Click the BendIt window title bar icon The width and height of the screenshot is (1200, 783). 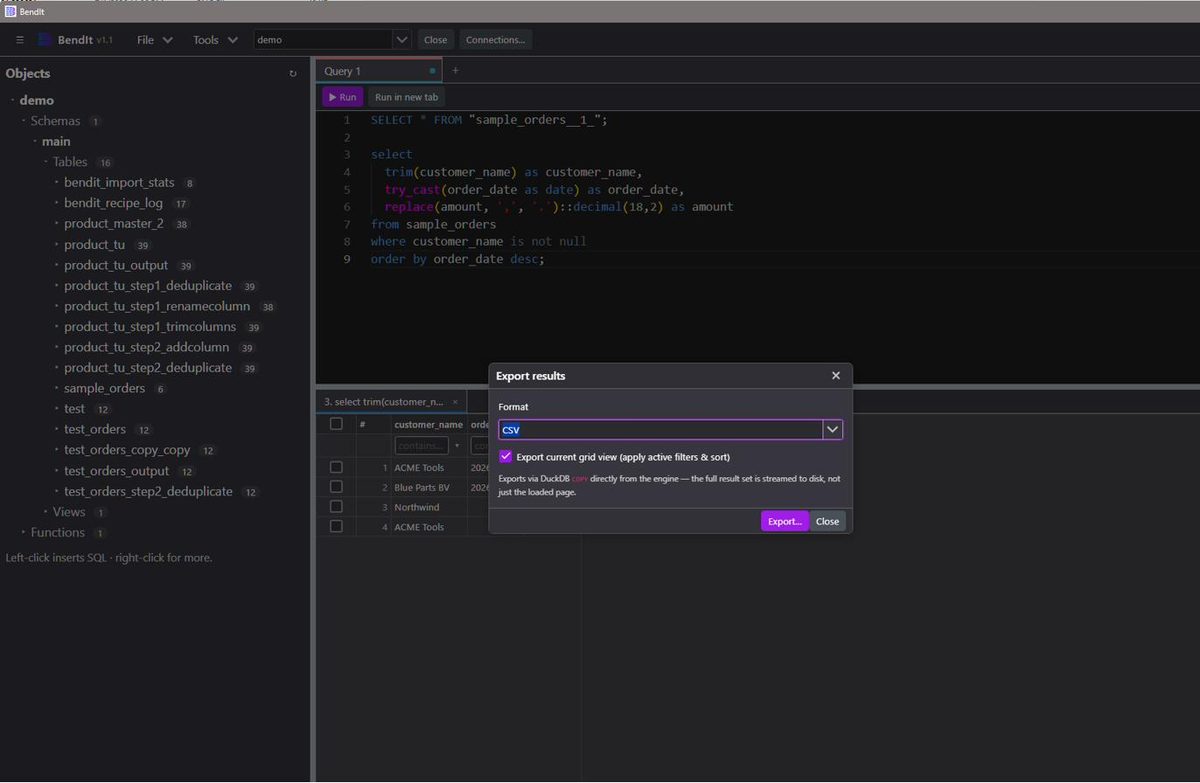[x=10, y=11]
